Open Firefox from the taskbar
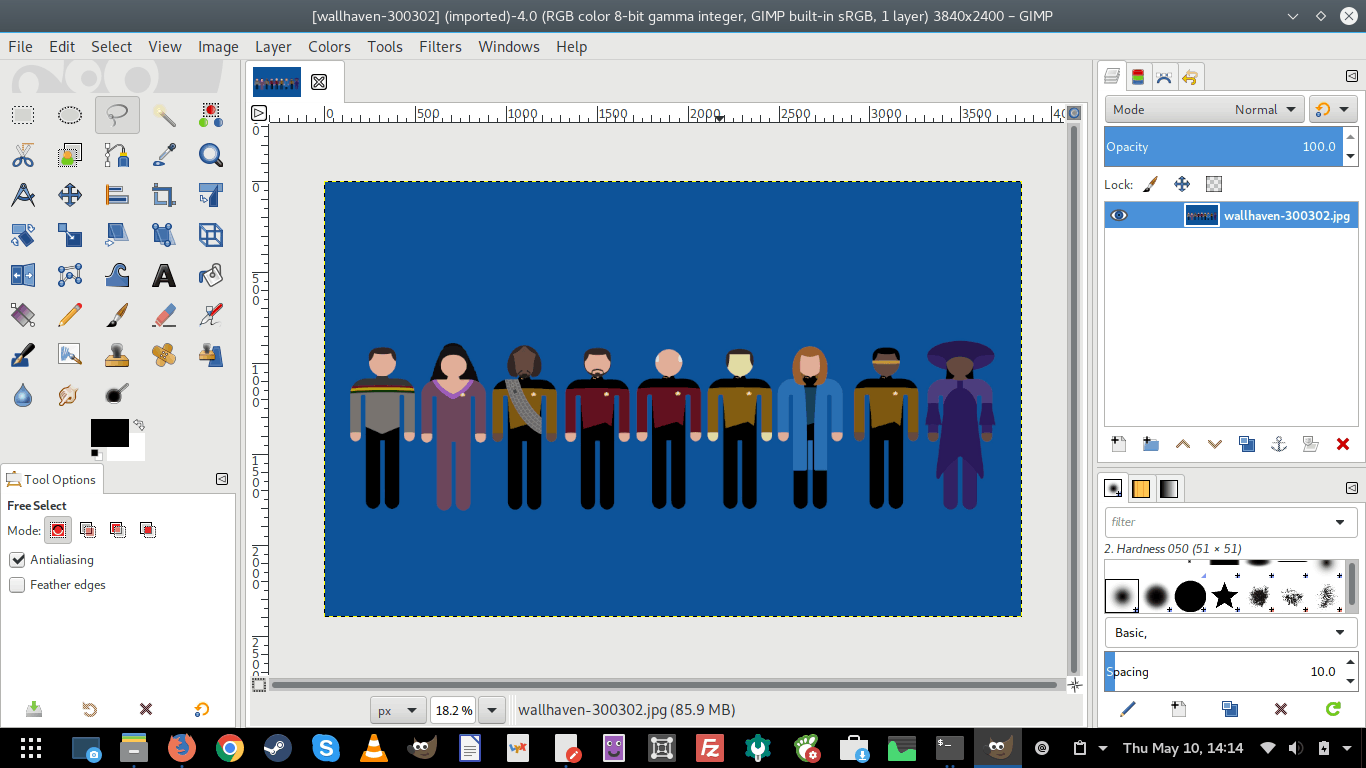 [x=182, y=747]
